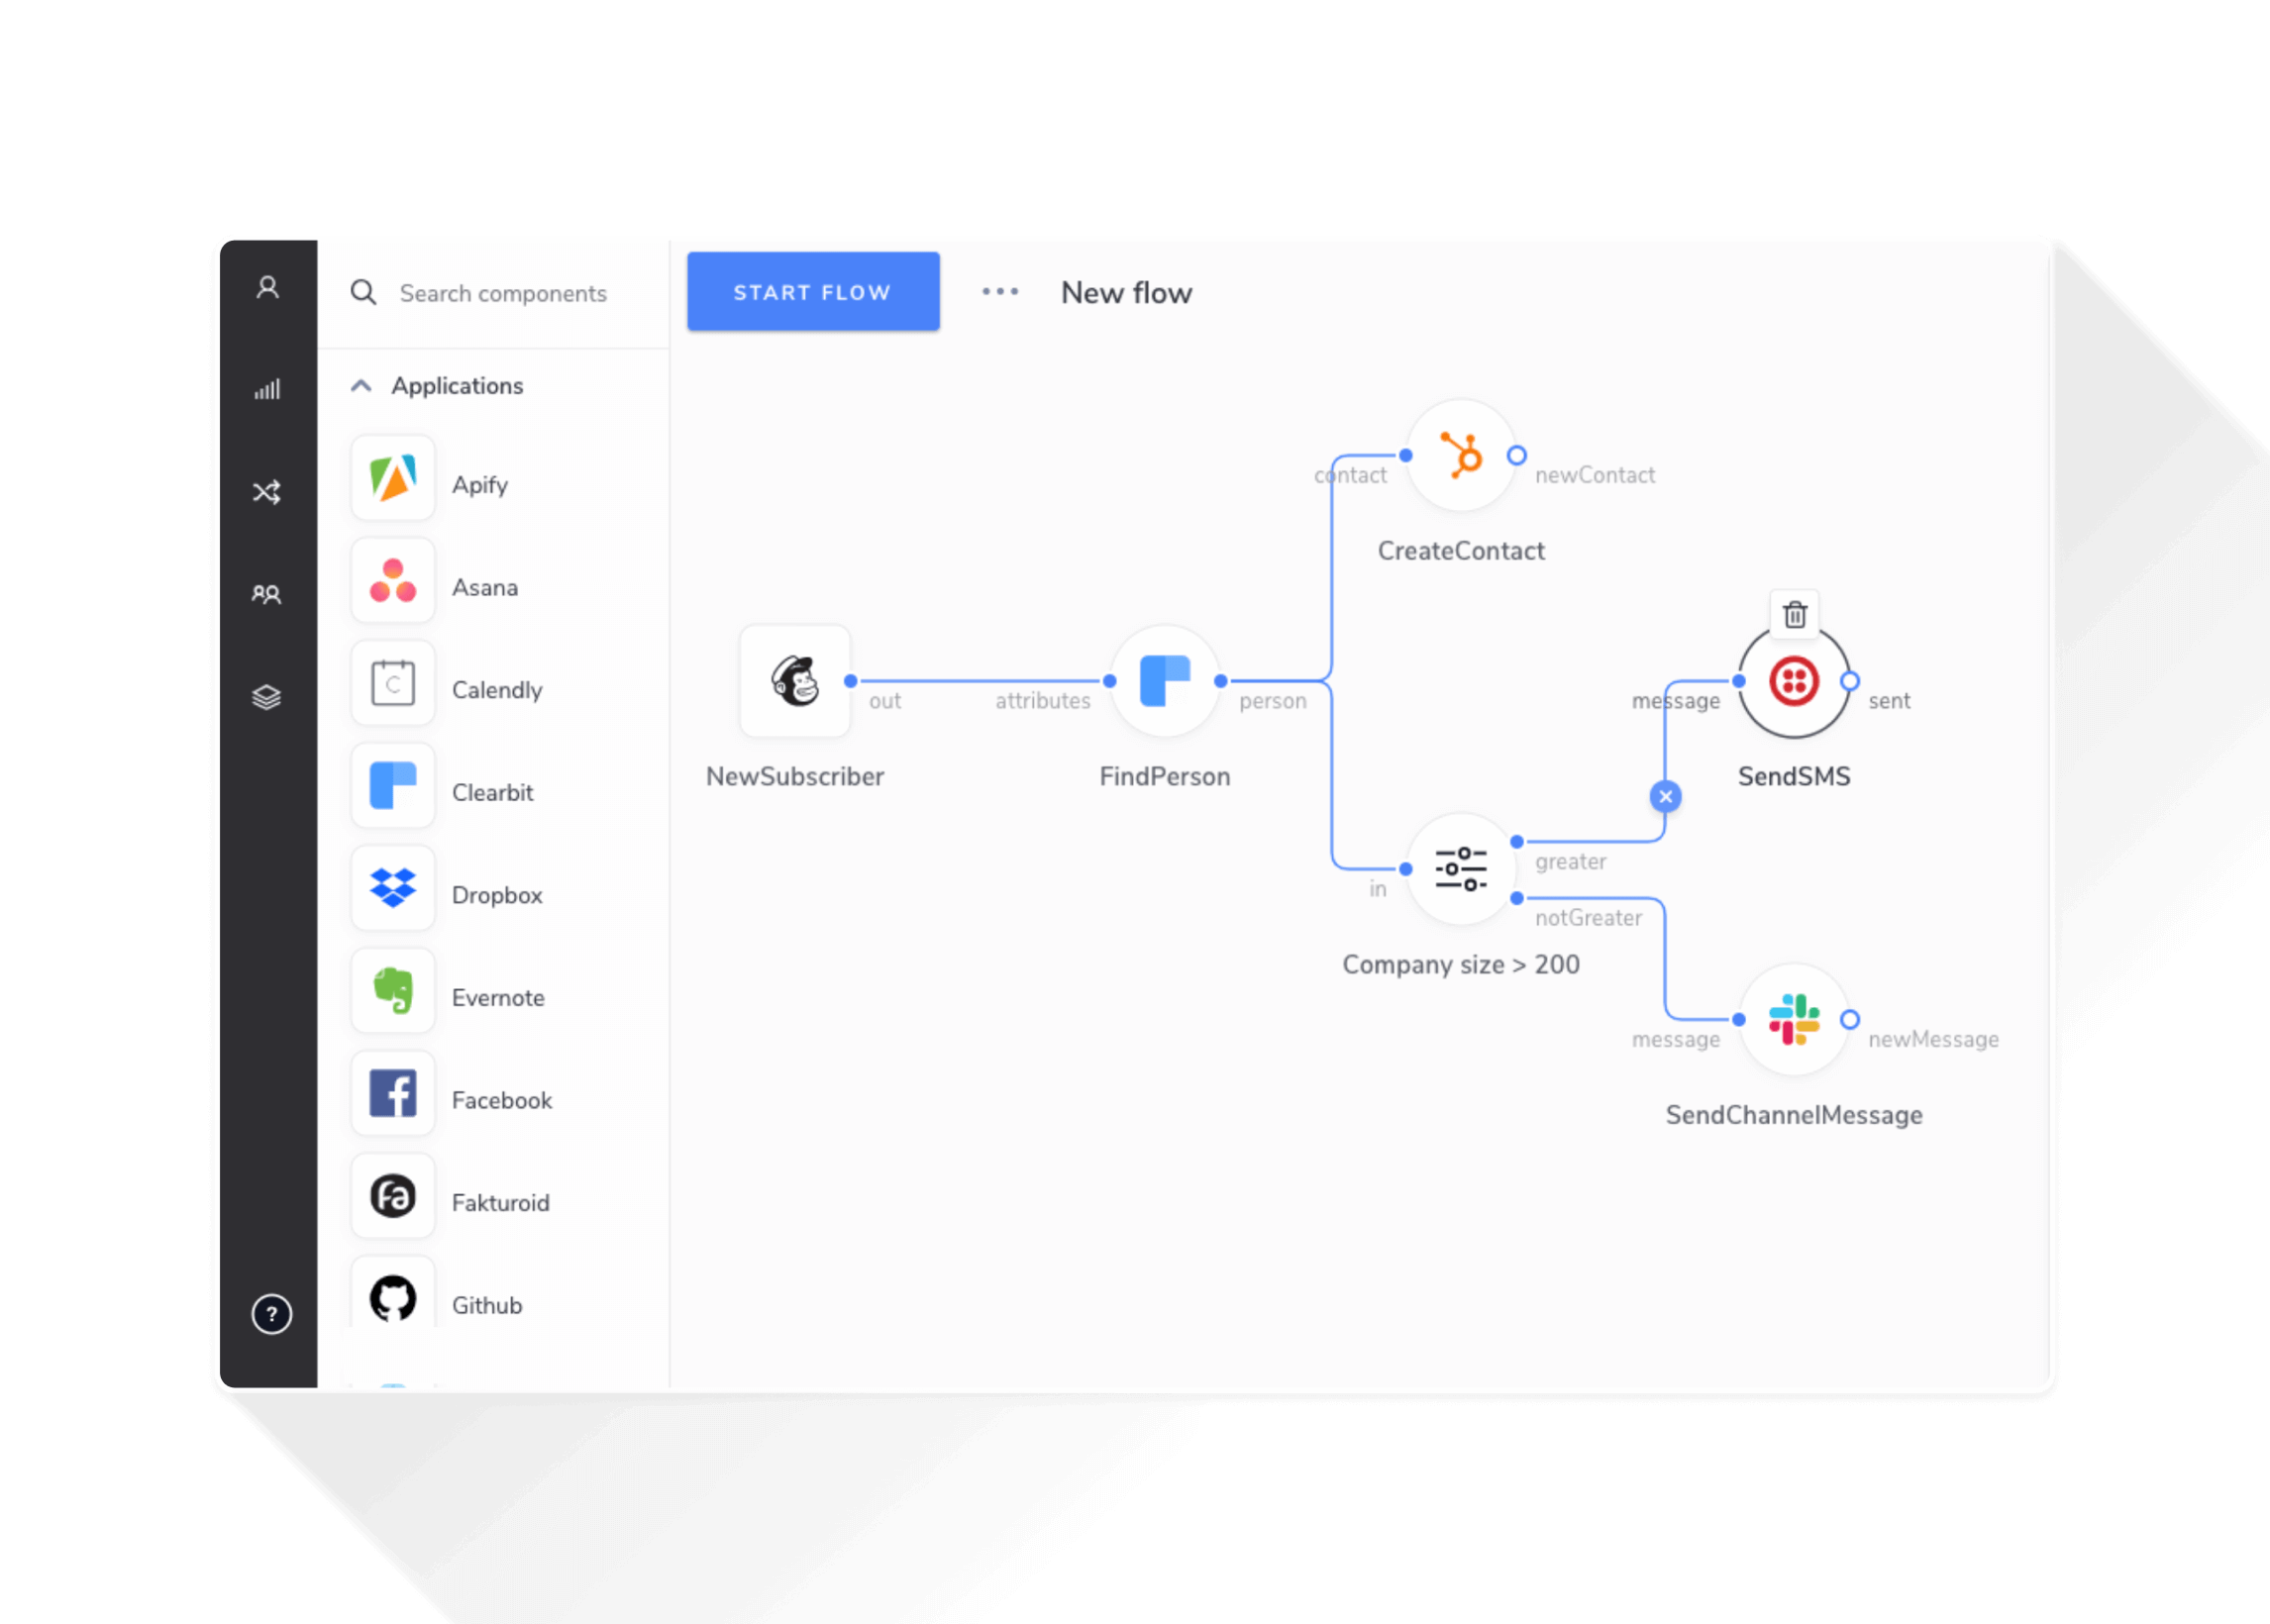This screenshot has height=1624, width=2270.
Task: Select the Clearbit FindPerson node
Action: tap(1164, 681)
